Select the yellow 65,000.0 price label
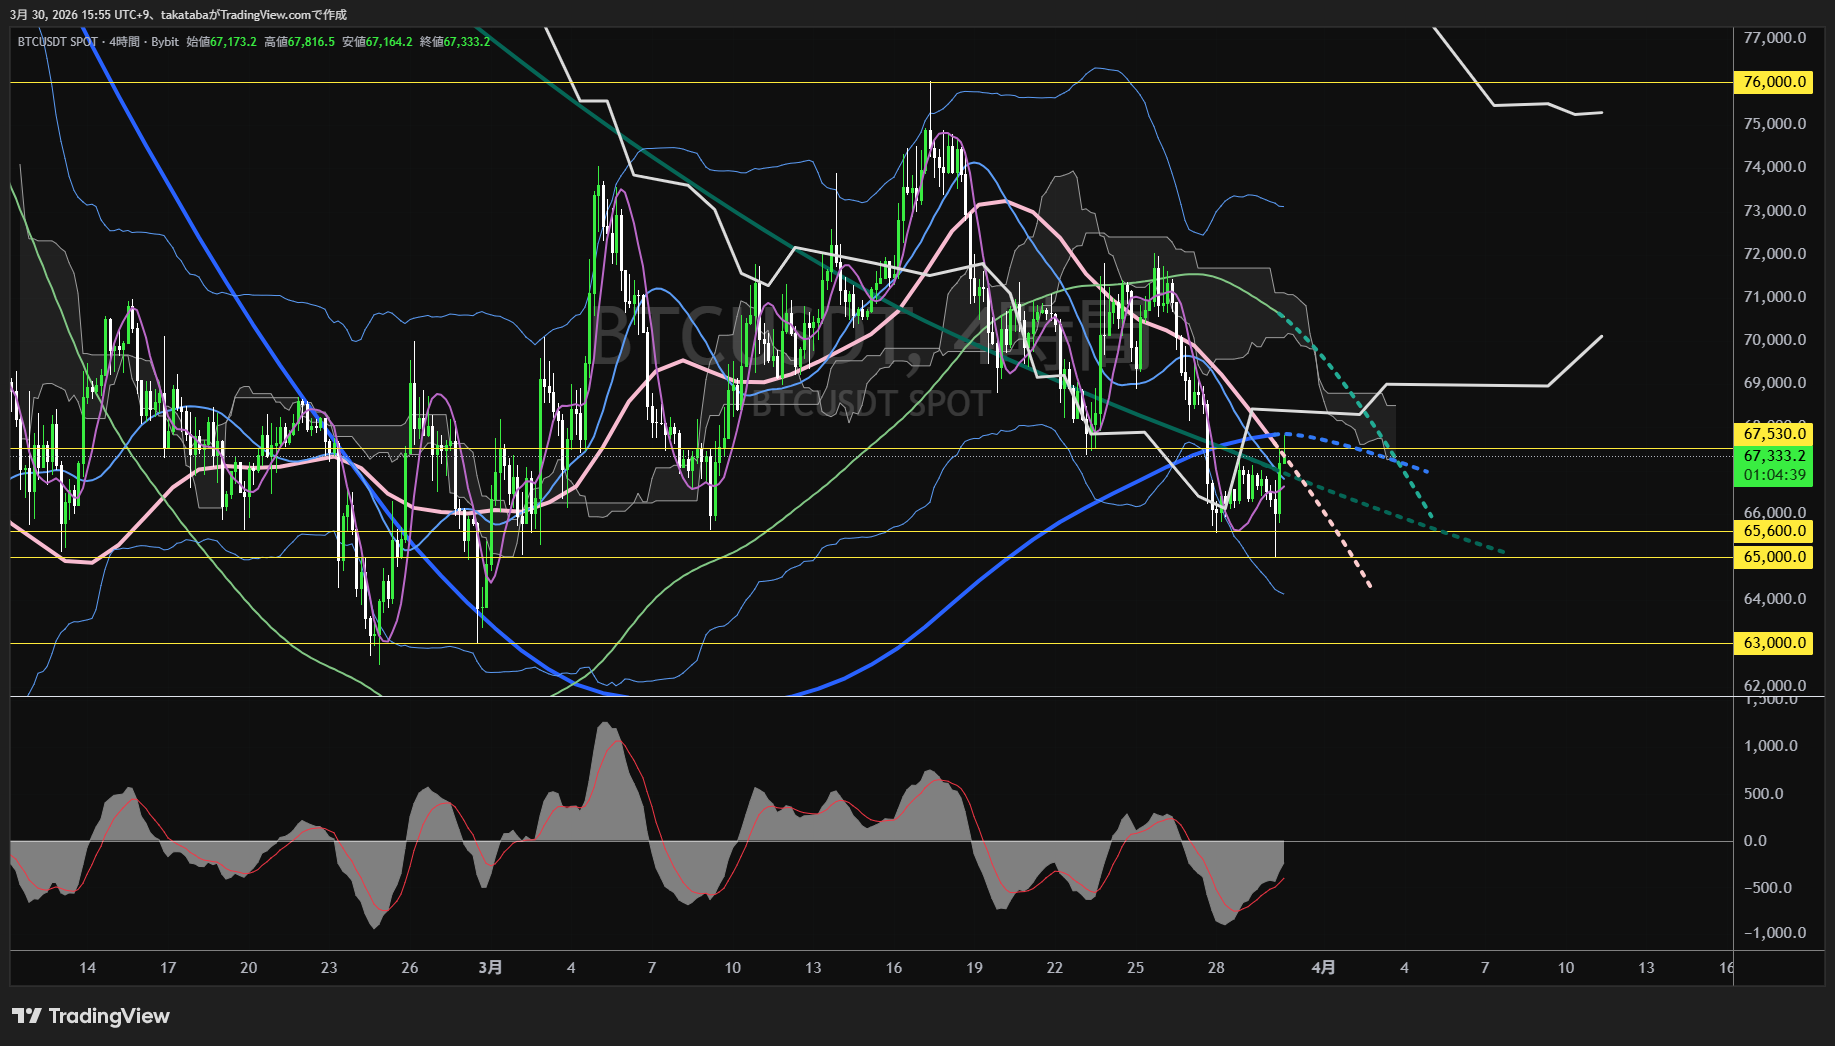Viewport: 1835px width, 1046px height. point(1774,557)
